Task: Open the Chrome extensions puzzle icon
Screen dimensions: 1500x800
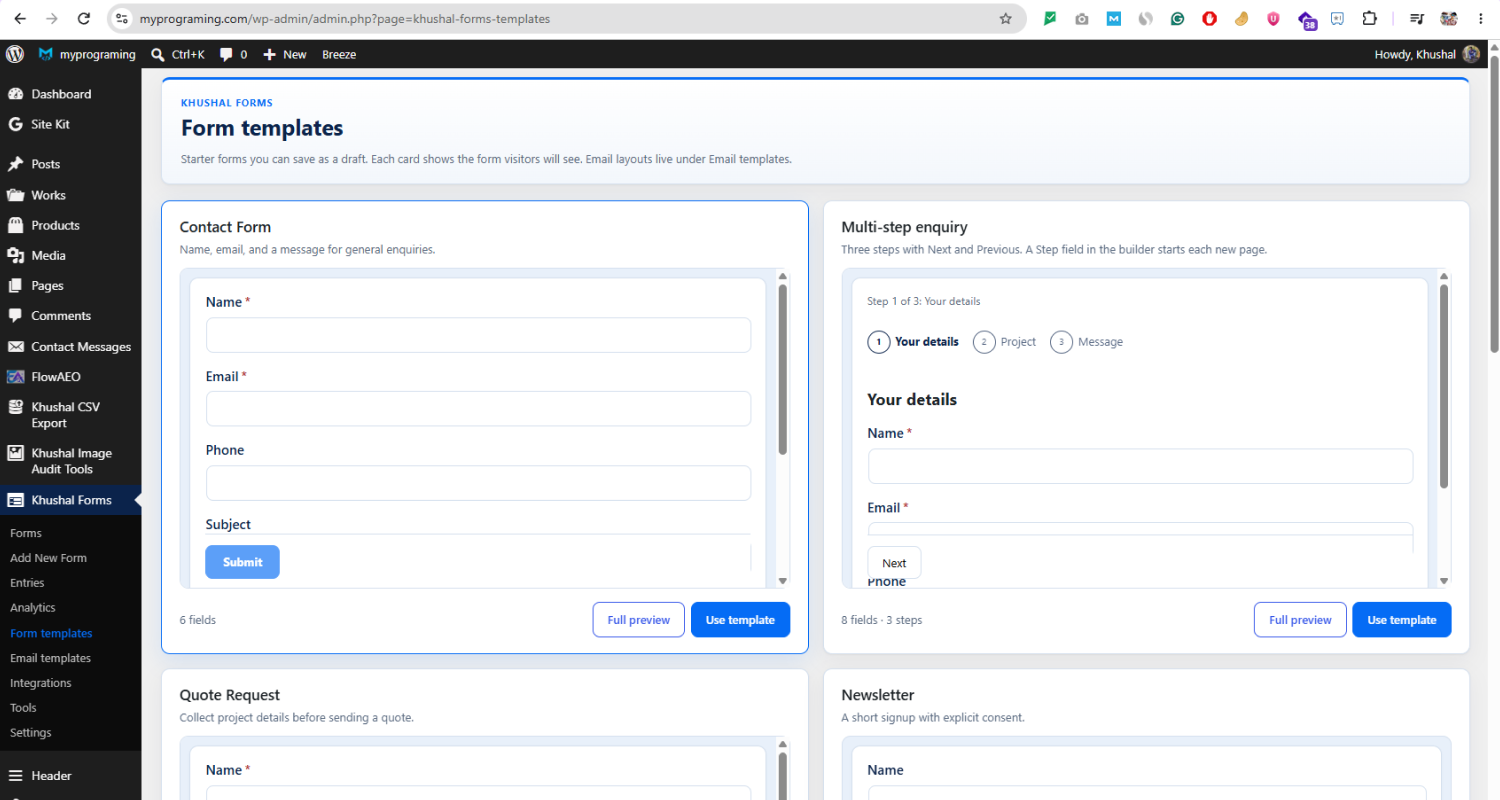Action: (x=1370, y=18)
